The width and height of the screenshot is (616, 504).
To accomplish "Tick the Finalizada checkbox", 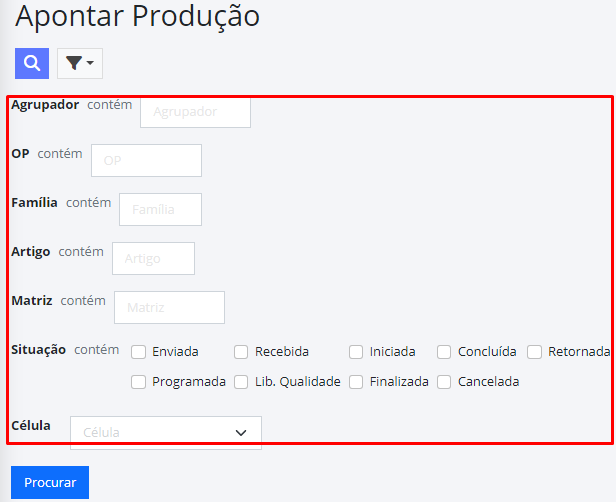I will pyautogui.click(x=356, y=382).
